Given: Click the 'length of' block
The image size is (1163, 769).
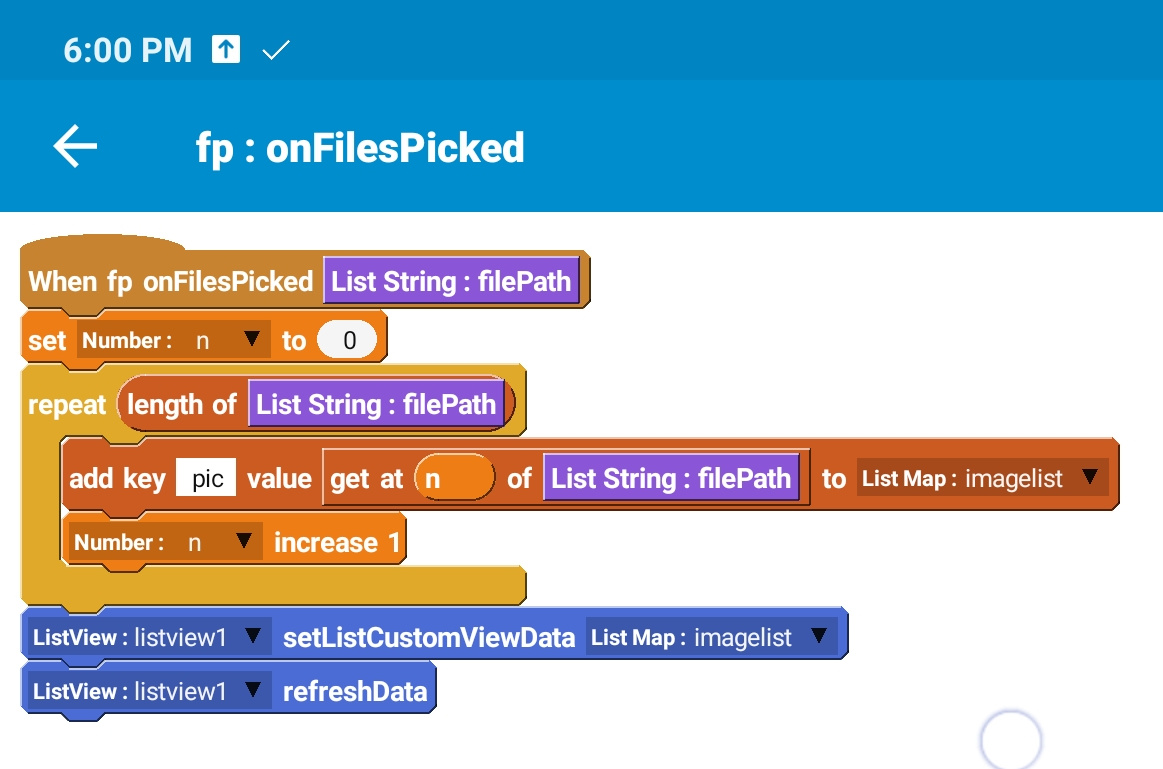Looking at the screenshot, I should click(x=181, y=405).
